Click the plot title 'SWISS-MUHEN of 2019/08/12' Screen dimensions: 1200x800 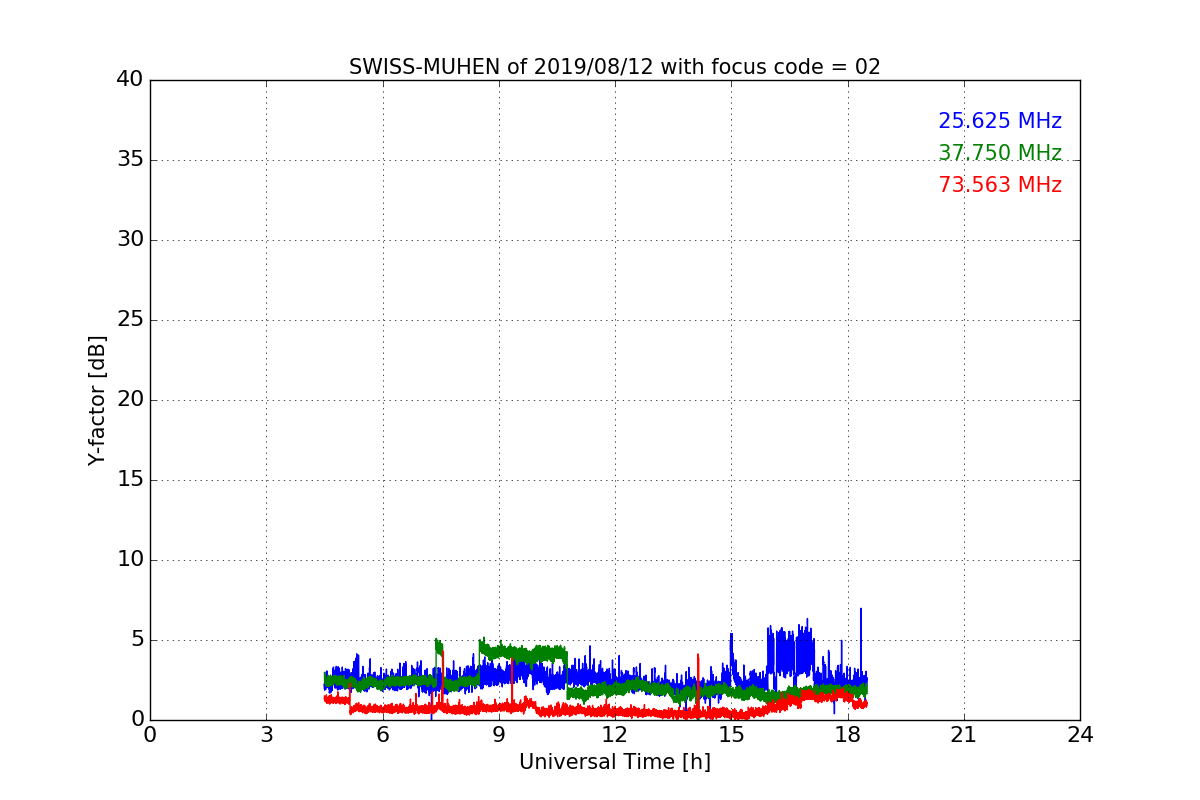[499, 67]
